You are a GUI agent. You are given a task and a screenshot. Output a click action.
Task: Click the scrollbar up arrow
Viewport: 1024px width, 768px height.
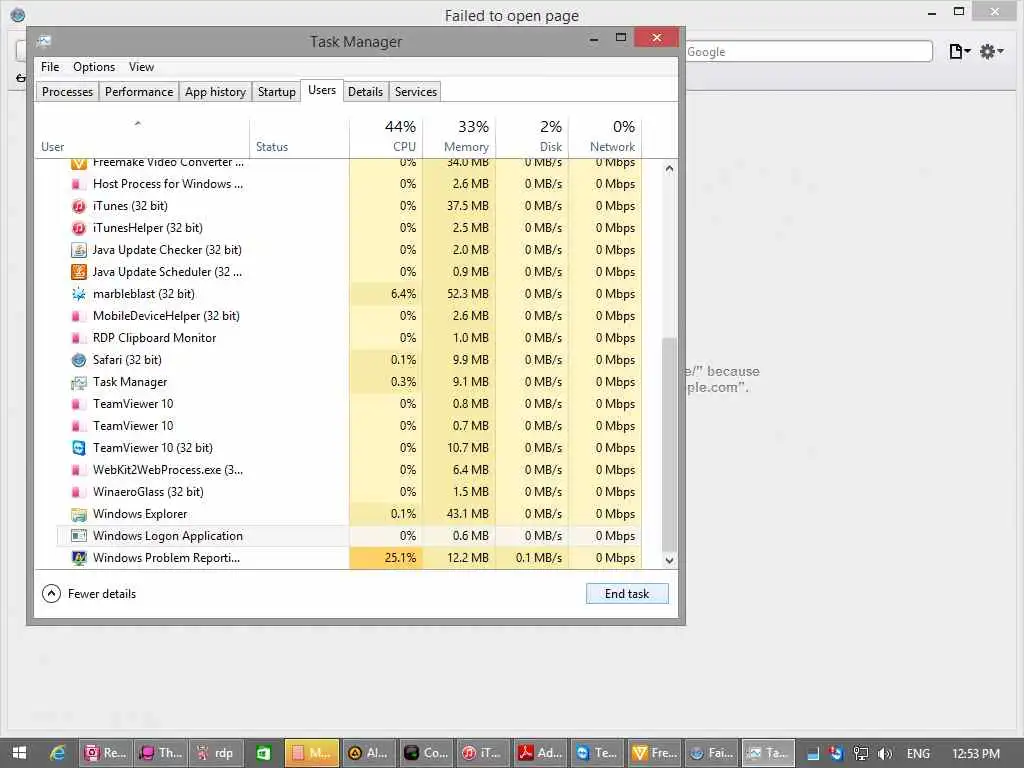pos(669,168)
